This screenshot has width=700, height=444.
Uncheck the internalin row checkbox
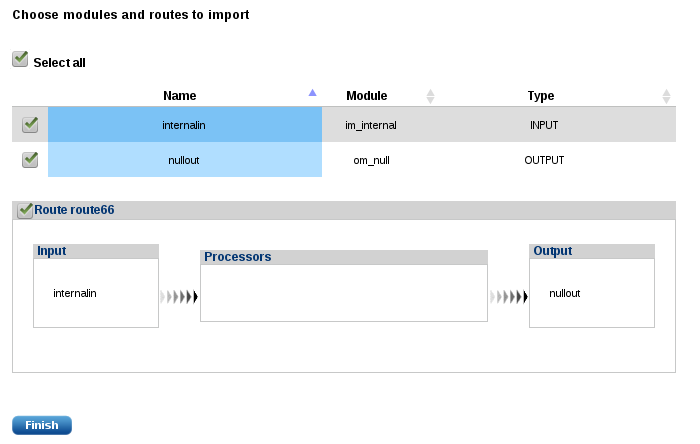[30, 125]
